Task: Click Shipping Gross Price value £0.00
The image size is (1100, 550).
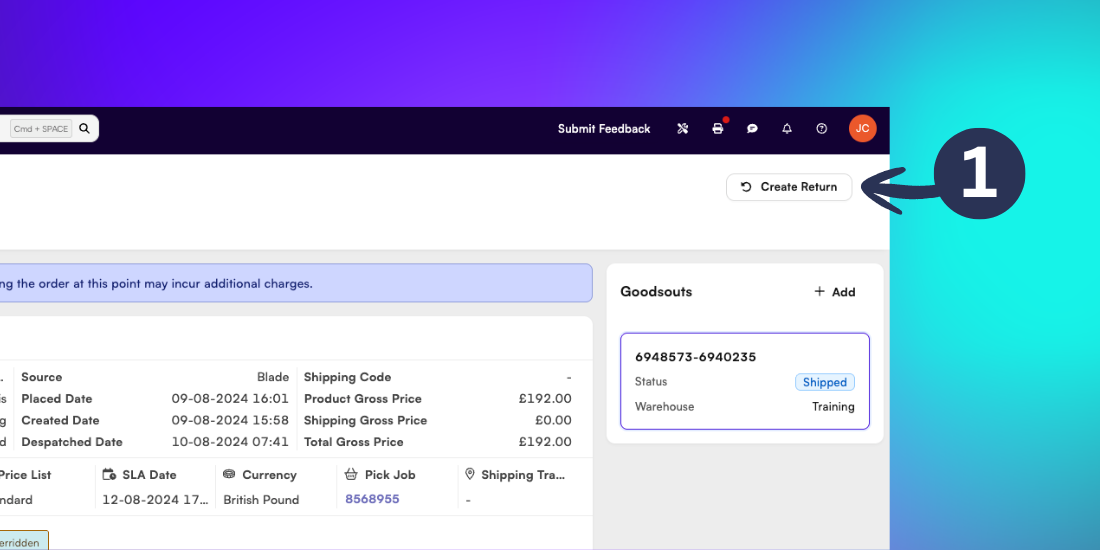Action: point(553,421)
